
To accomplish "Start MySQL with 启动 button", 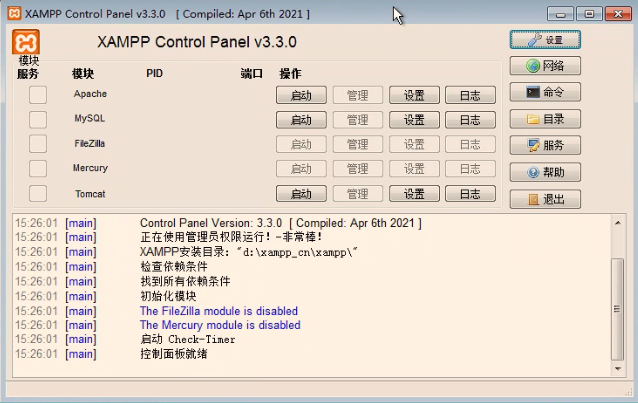I will [x=301, y=120].
